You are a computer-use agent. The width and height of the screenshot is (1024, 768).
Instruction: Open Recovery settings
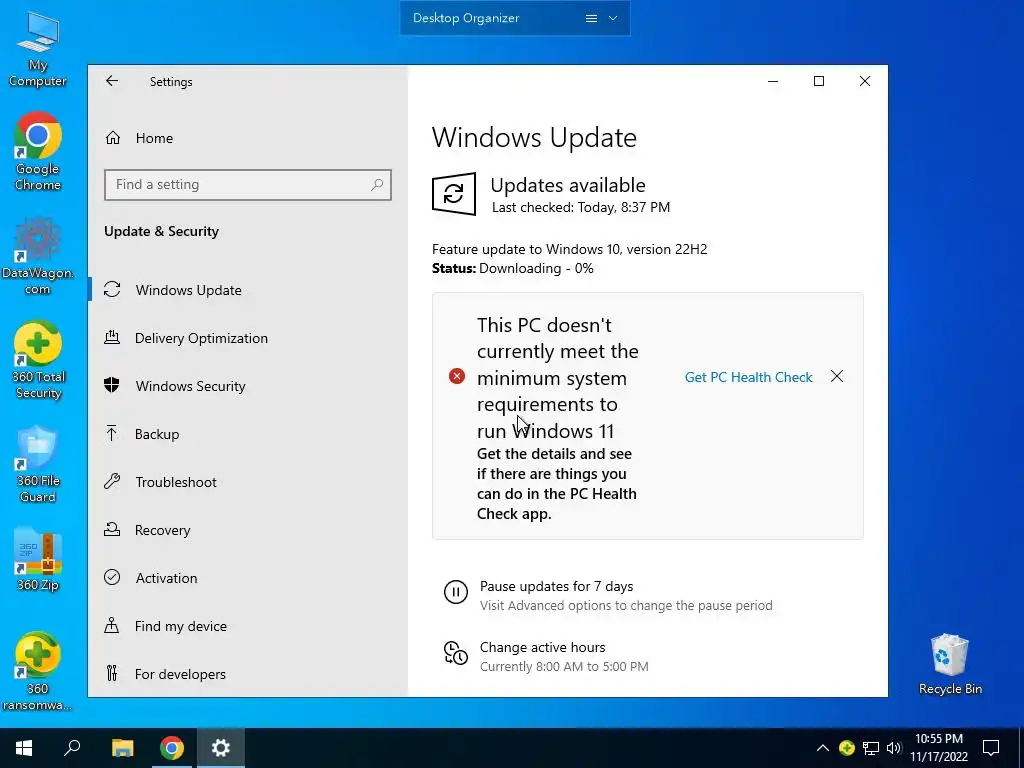click(248, 530)
